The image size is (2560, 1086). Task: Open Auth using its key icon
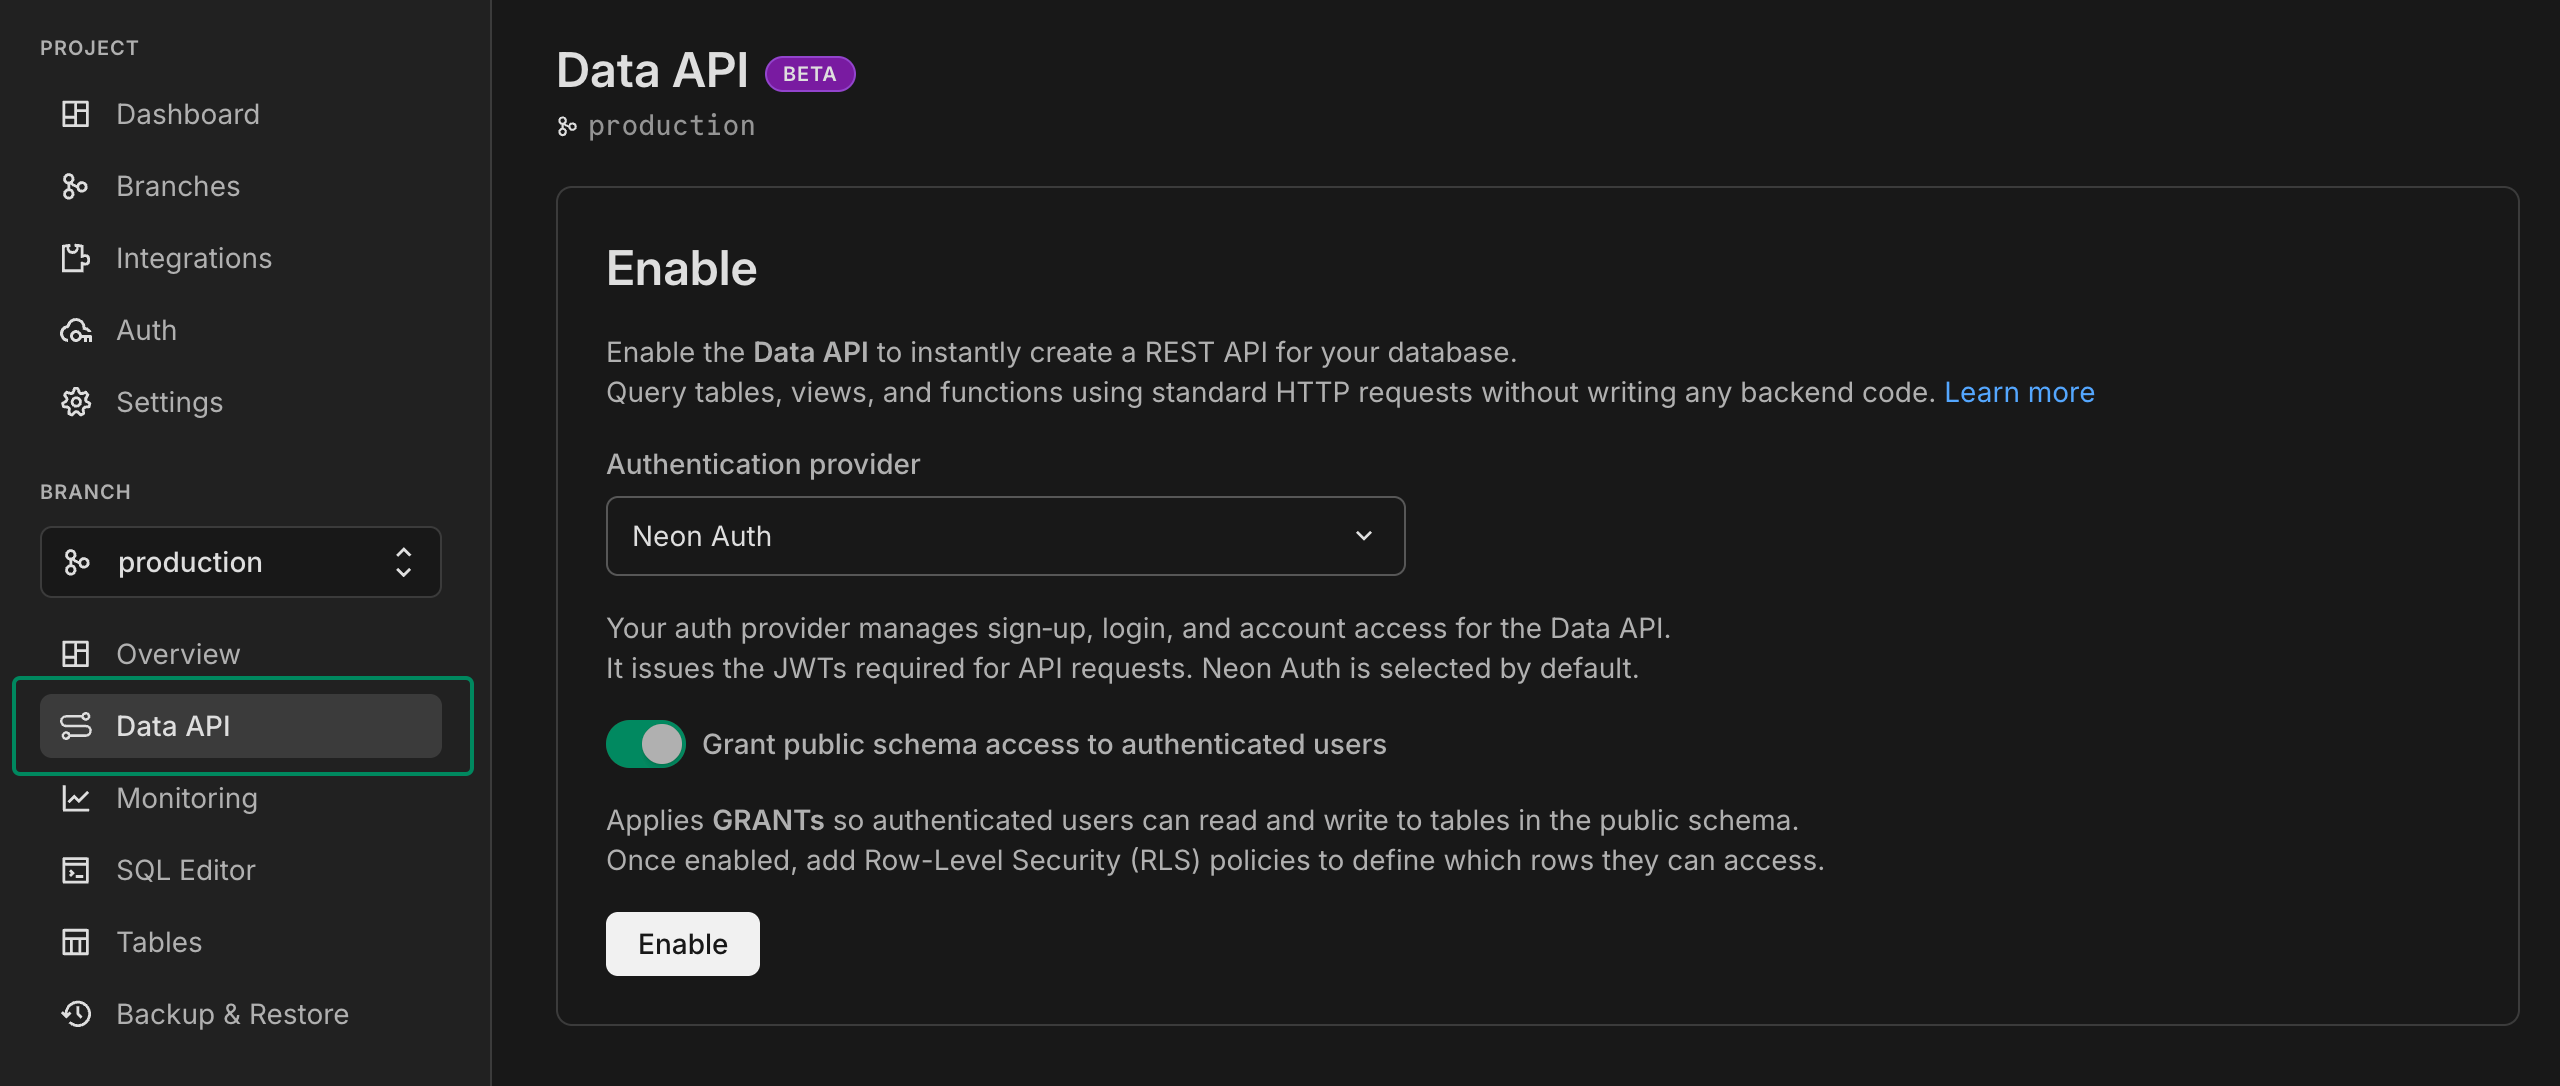pyautogui.click(x=76, y=329)
